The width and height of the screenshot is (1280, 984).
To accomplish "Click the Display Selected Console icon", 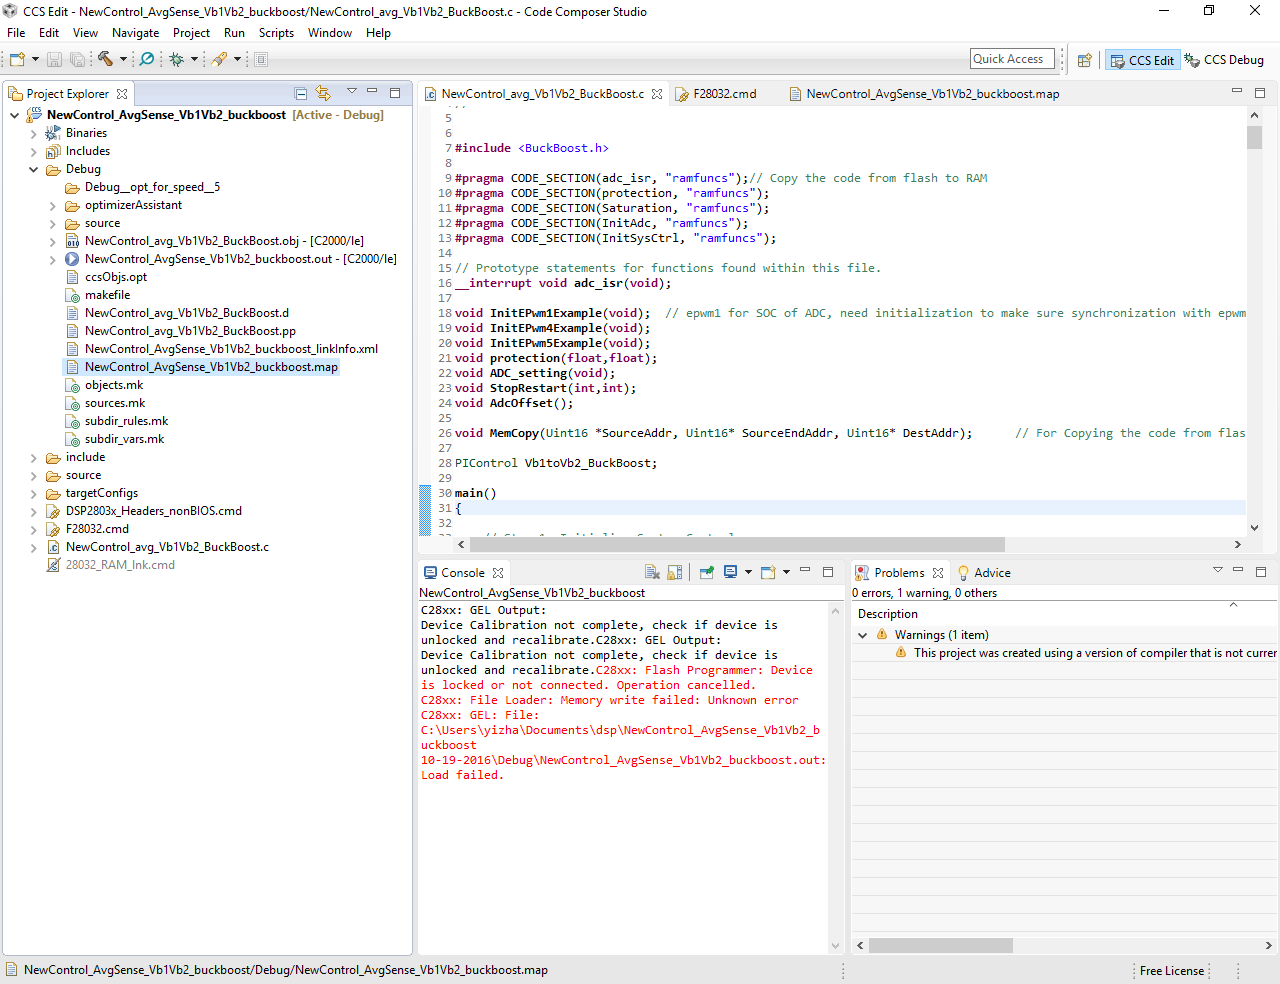I will pos(731,573).
